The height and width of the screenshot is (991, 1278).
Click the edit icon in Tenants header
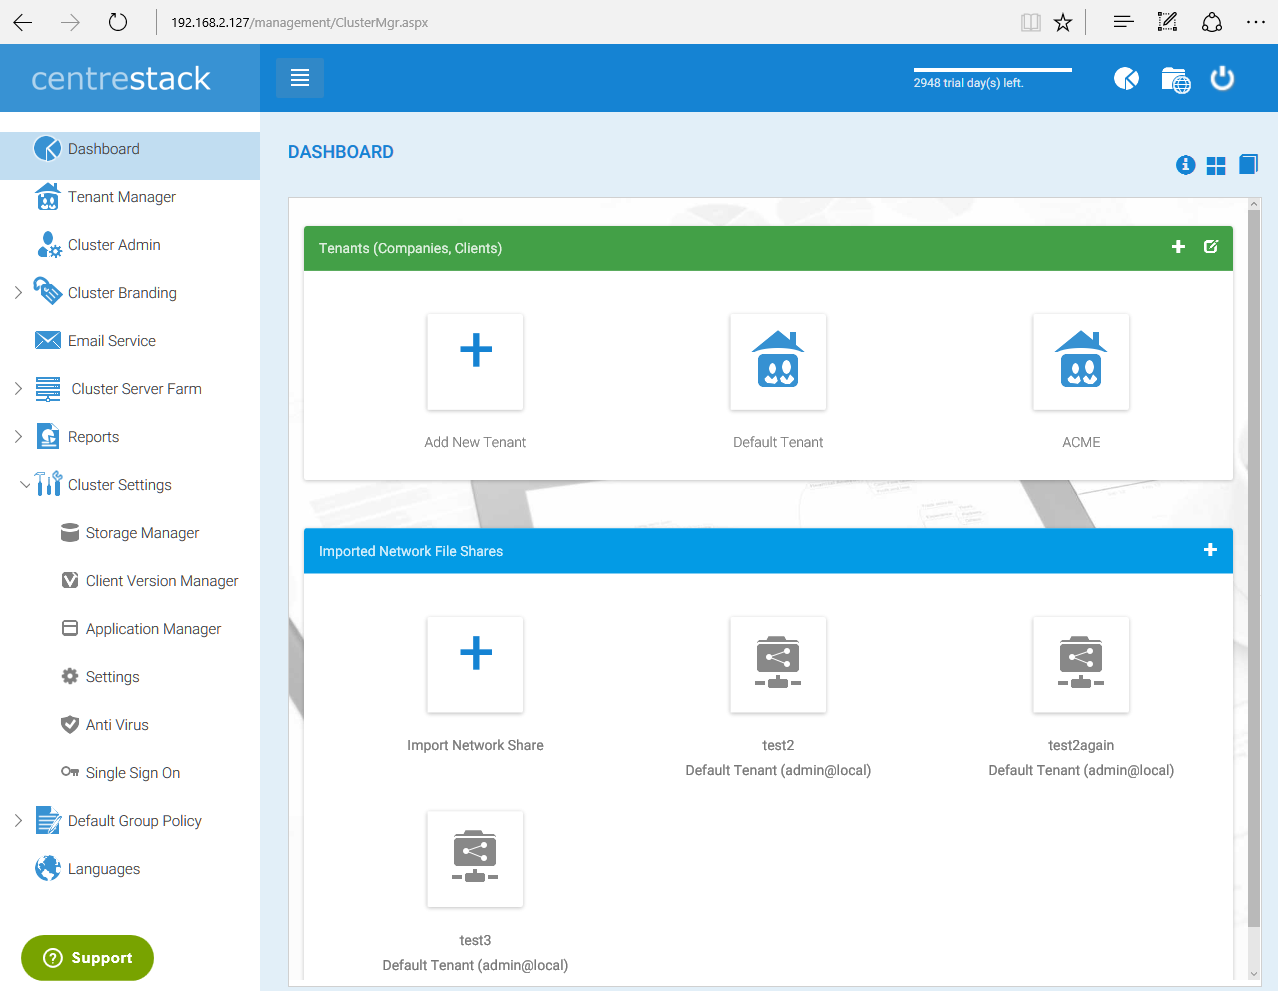1210,247
